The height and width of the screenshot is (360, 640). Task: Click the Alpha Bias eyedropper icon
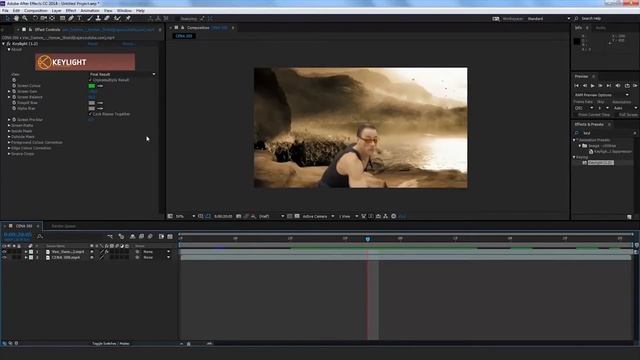click(100, 109)
